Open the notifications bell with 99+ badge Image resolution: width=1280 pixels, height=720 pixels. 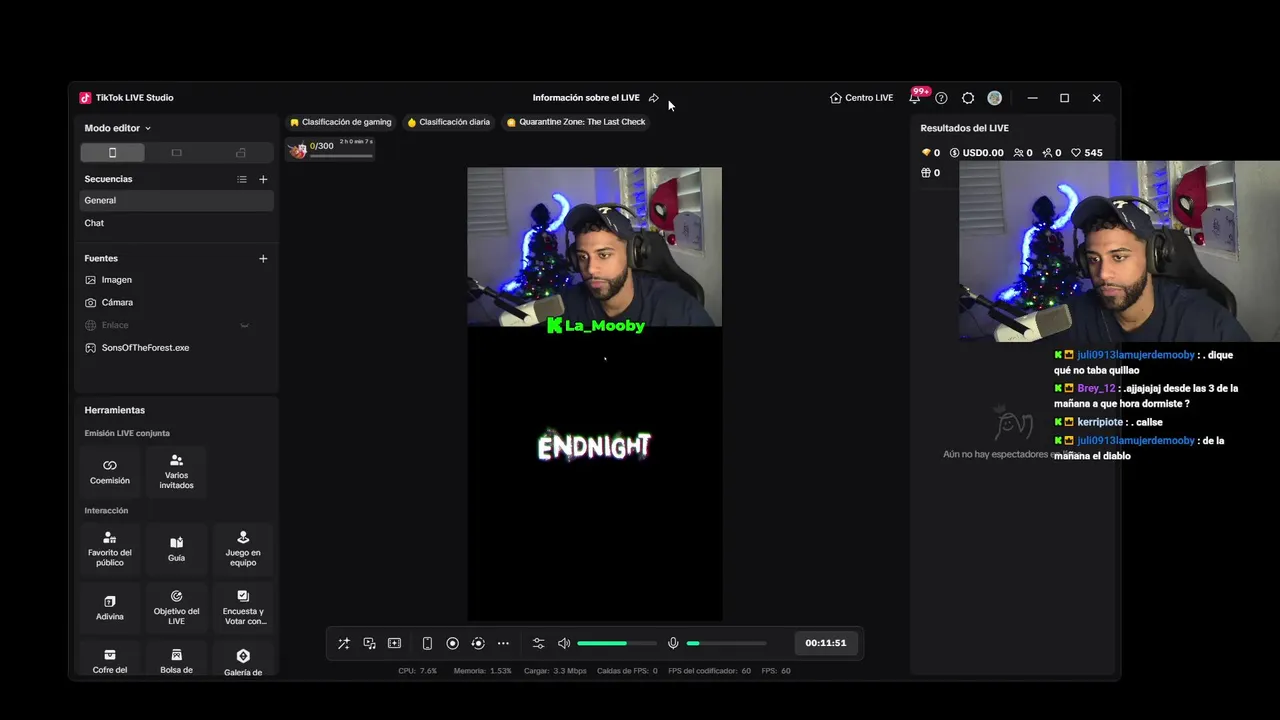pos(915,97)
